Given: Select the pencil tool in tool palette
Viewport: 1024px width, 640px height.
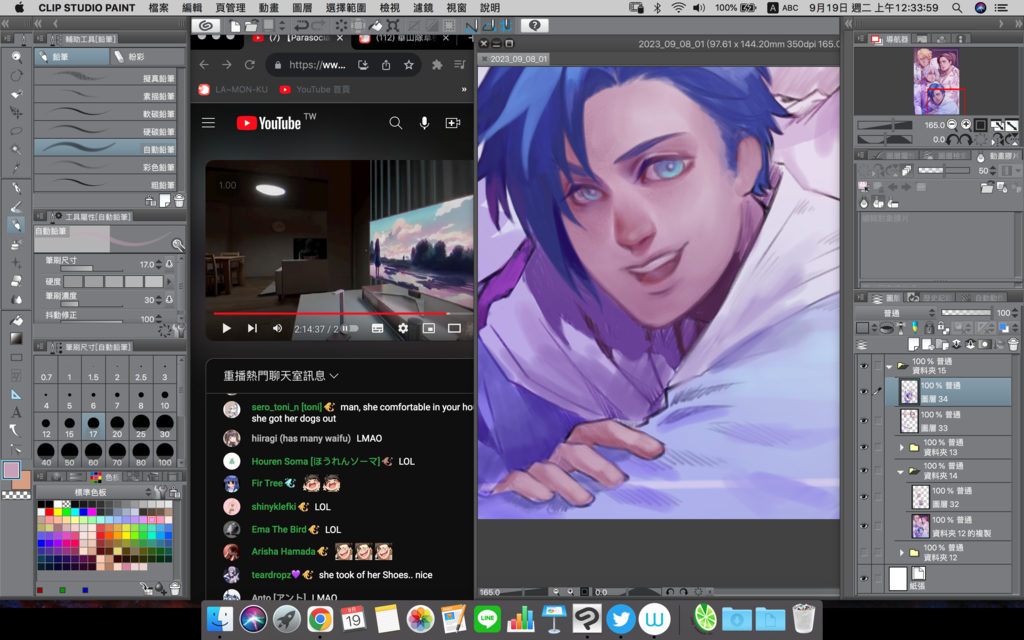Looking at the screenshot, I should click(x=16, y=225).
